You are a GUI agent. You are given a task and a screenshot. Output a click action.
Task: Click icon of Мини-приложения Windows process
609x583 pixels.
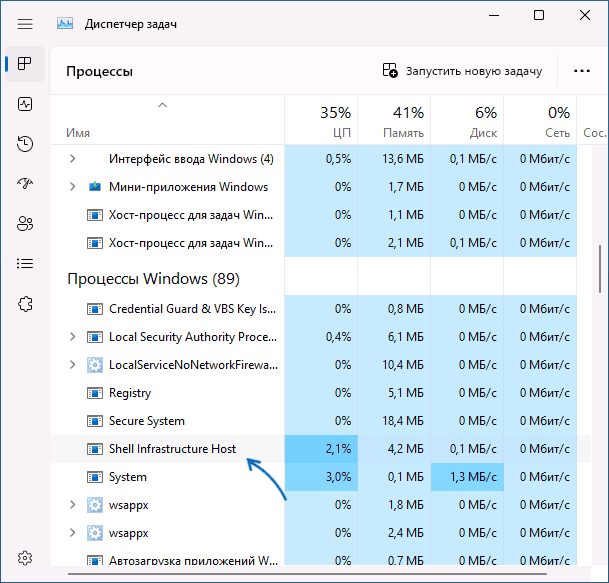(95, 187)
